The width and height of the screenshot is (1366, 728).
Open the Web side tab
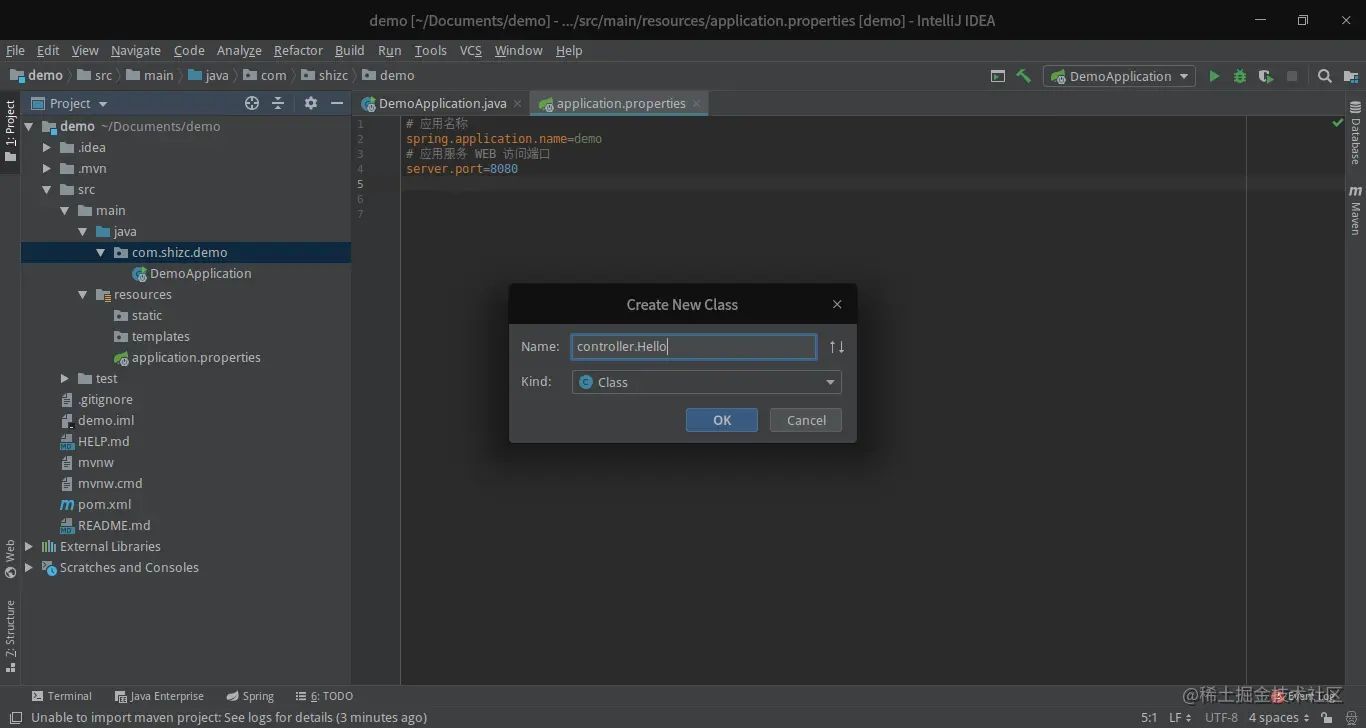(10, 559)
